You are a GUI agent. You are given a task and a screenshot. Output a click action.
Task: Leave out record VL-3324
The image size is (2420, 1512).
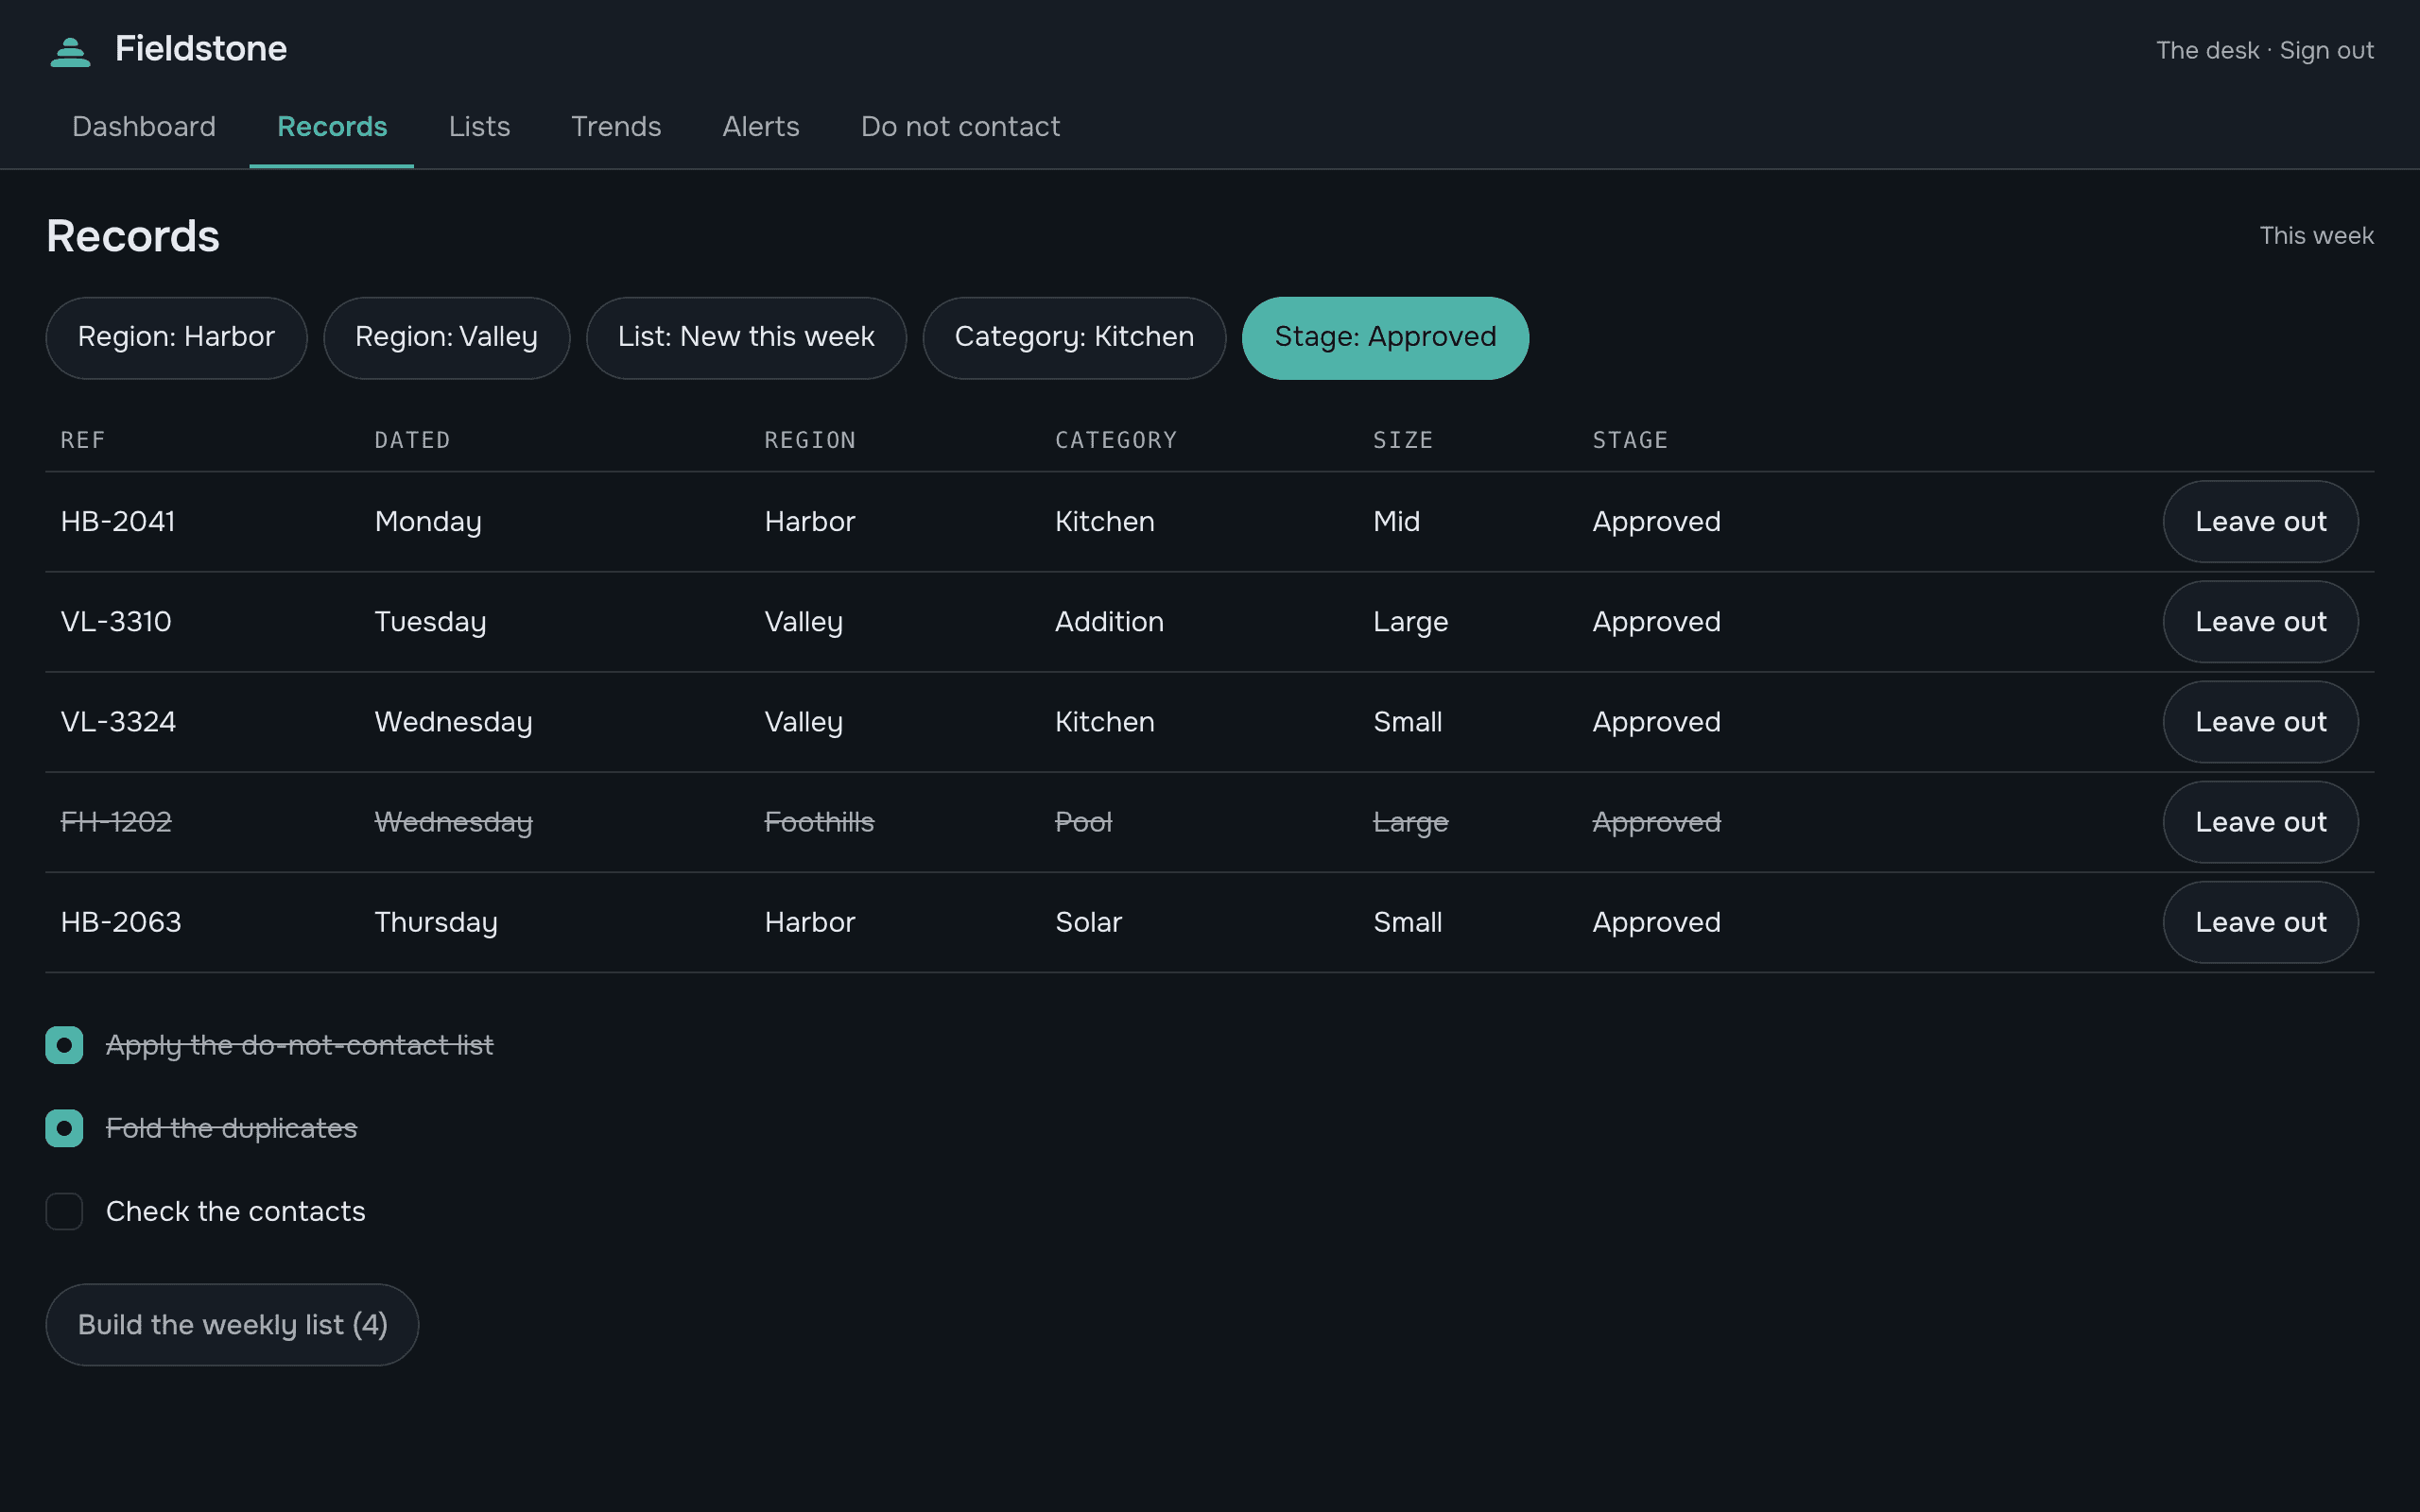pyautogui.click(x=2260, y=722)
